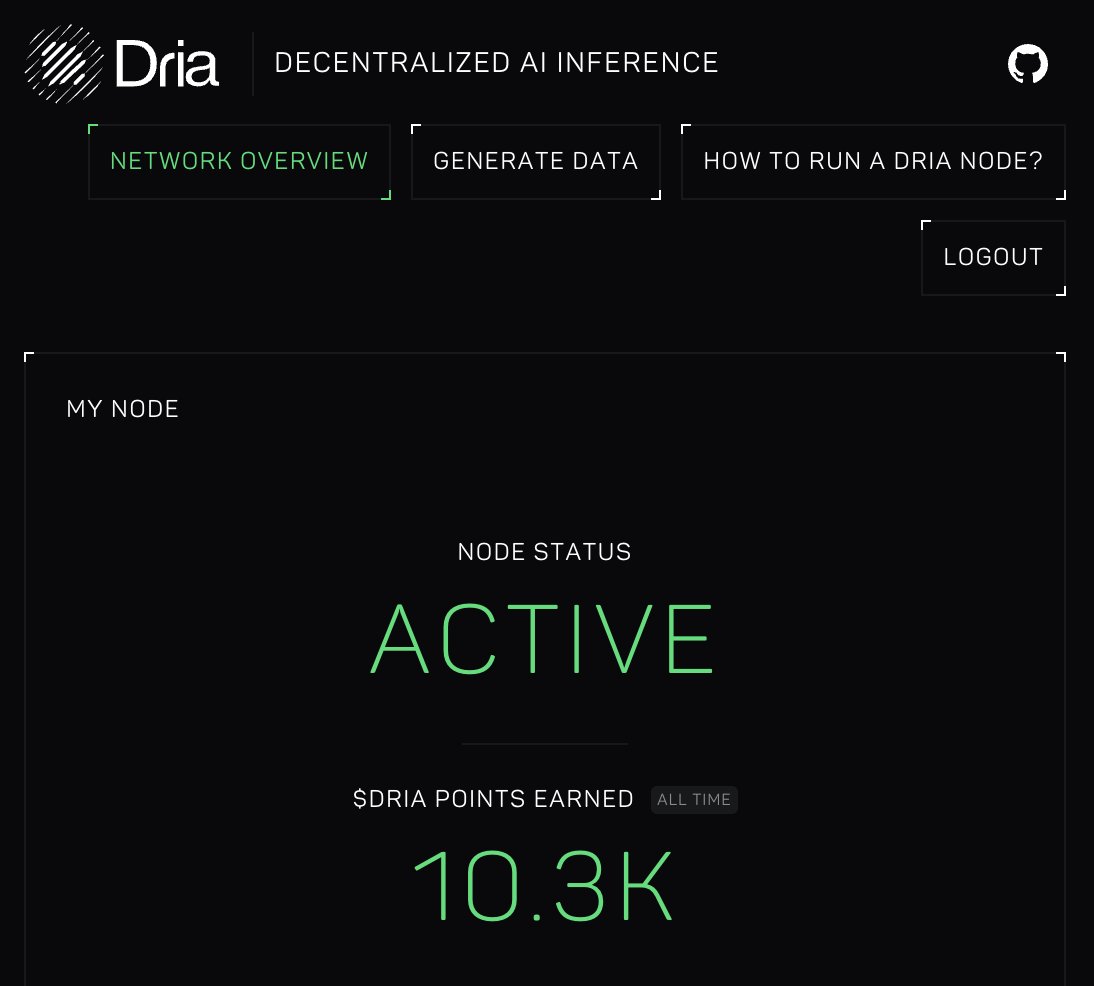This screenshot has height=986, width=1094.
Task: Click the ACTIVE status text
Action: pyautogui.click(x=543, y=639)
